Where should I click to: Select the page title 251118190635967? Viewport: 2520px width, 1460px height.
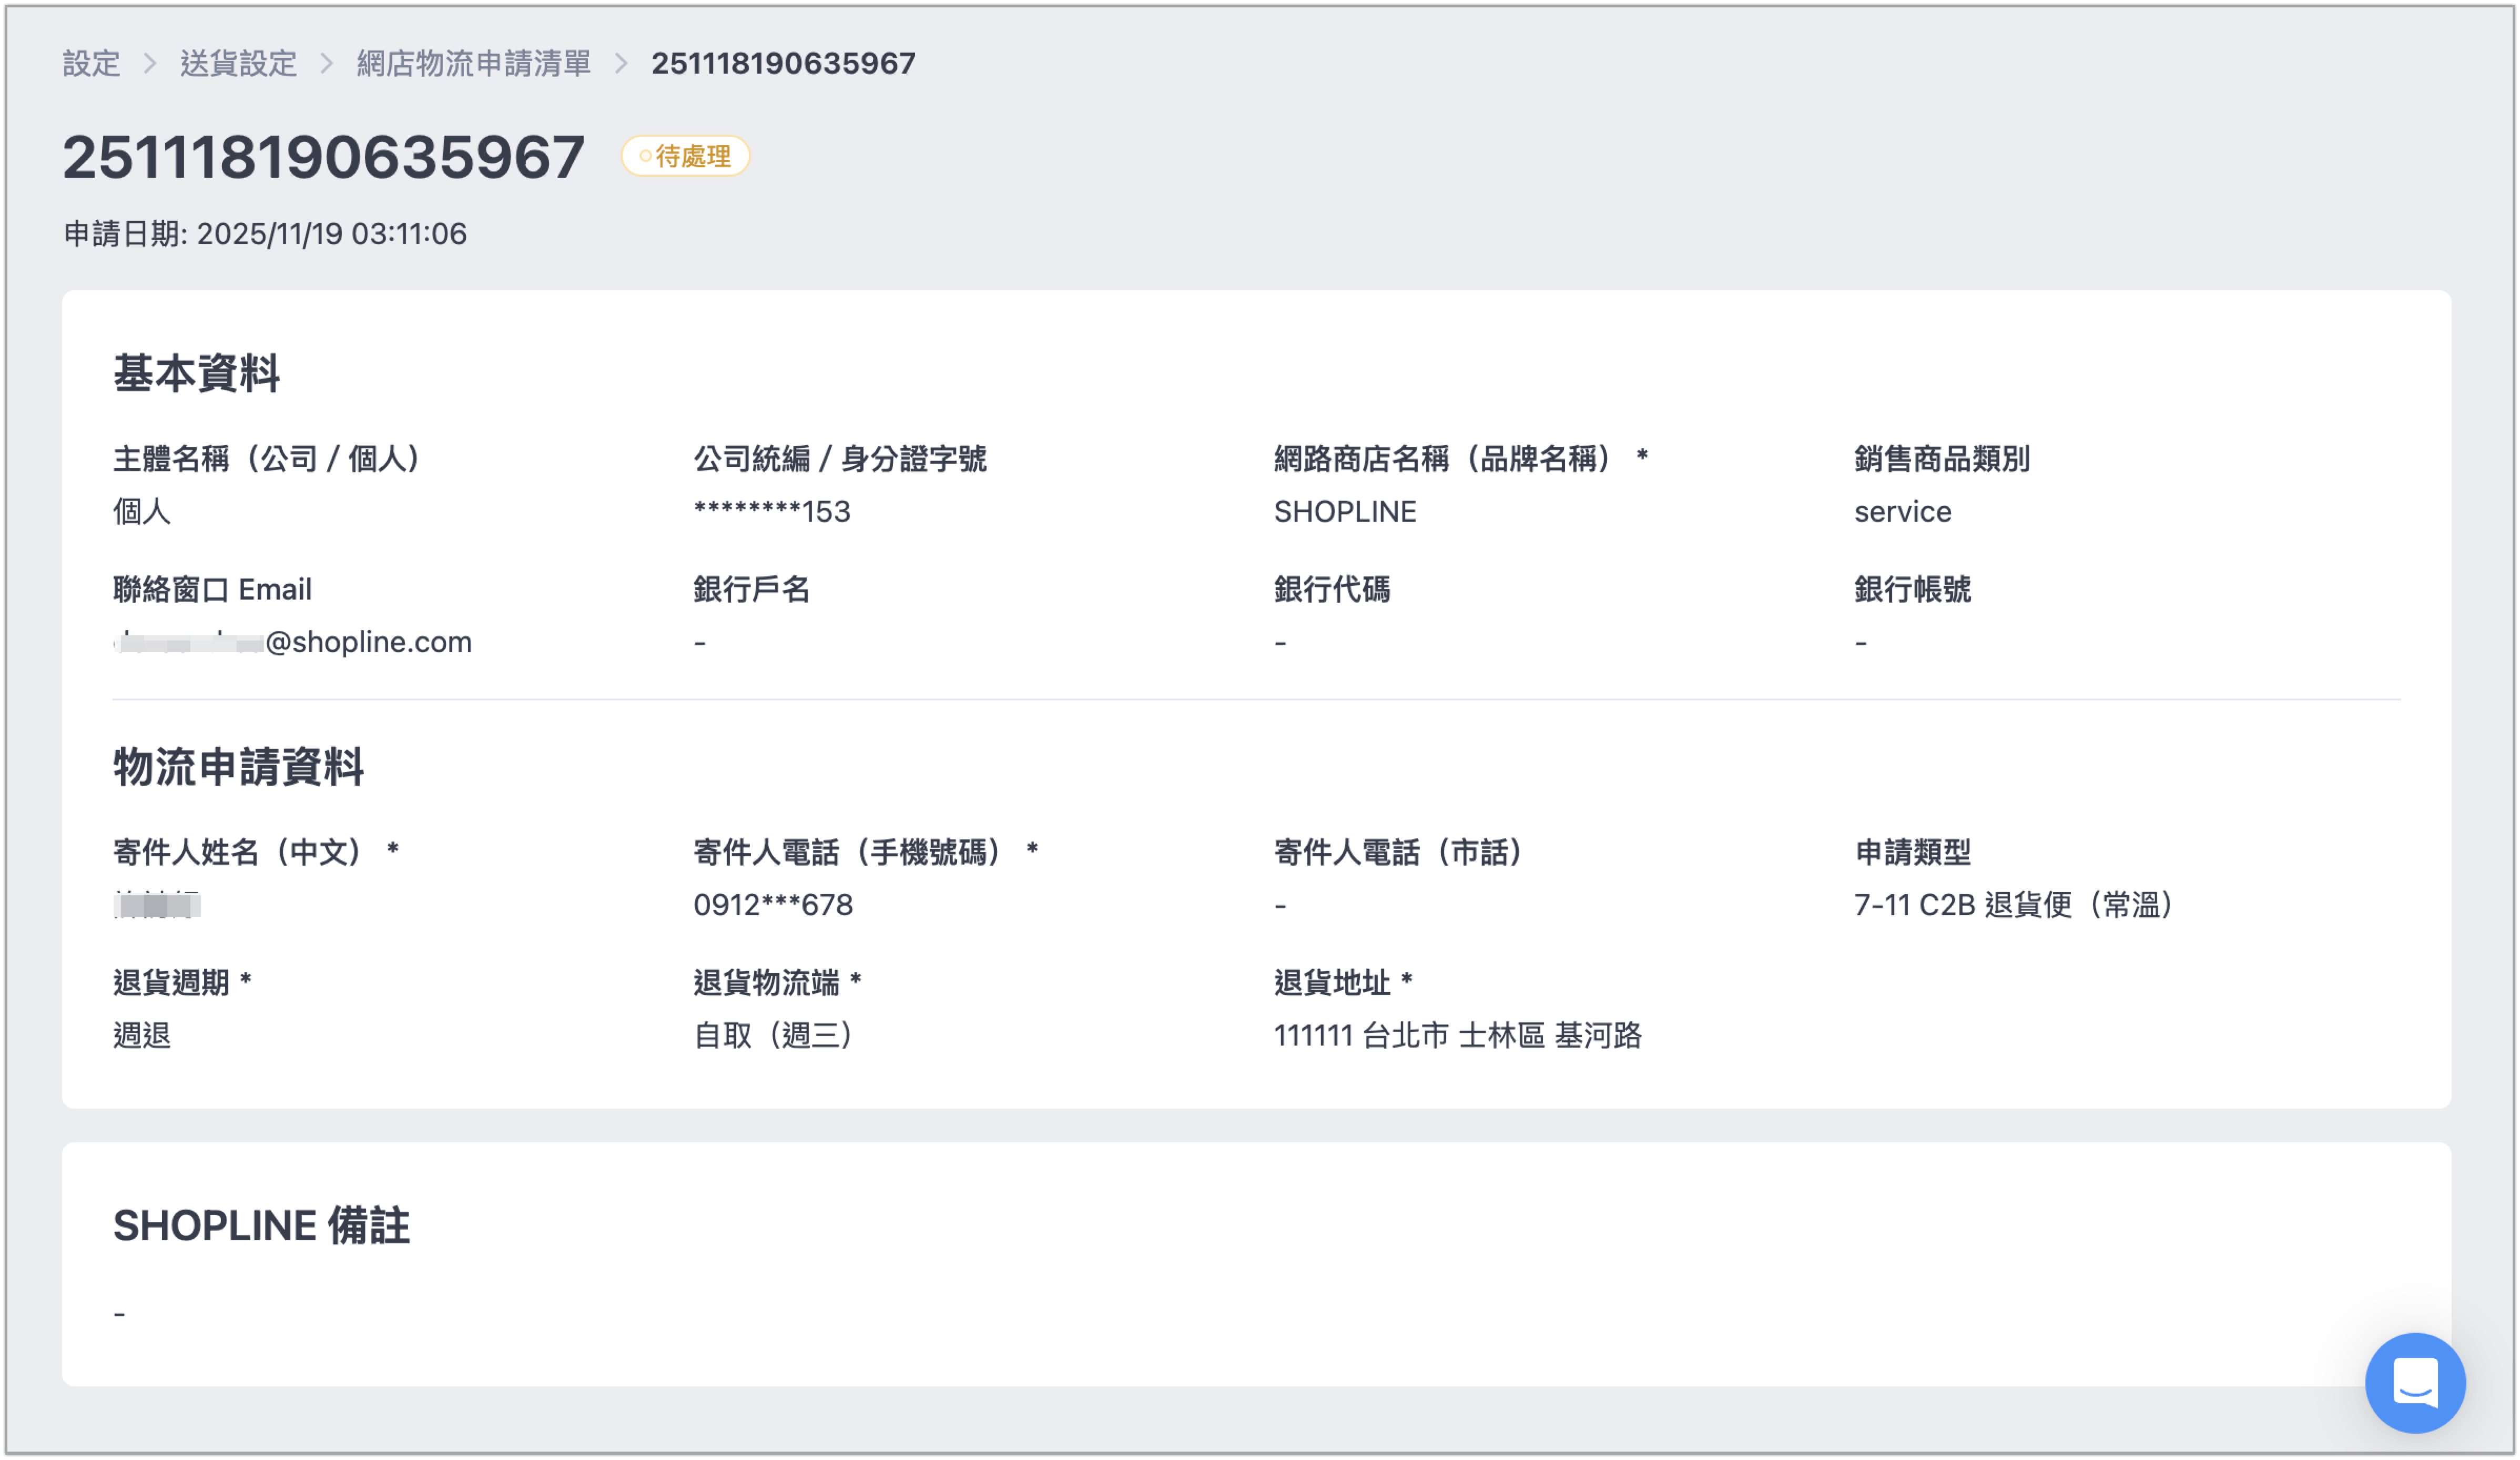323,157
